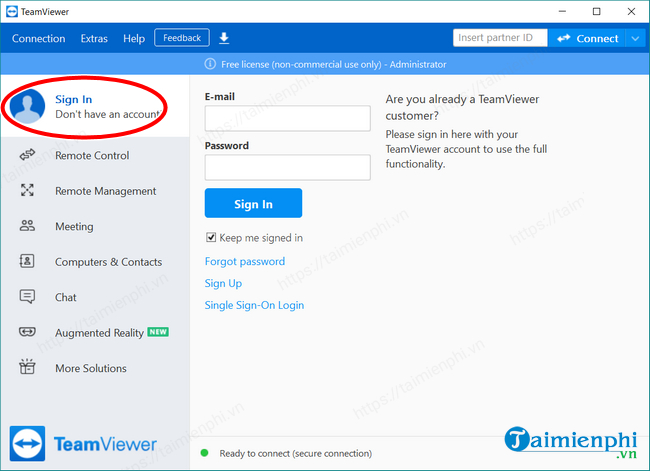Image resolution: width=650 pixels, height=471 pixels.
Task: Click the Meeting people icon
Action: point(27,226)
